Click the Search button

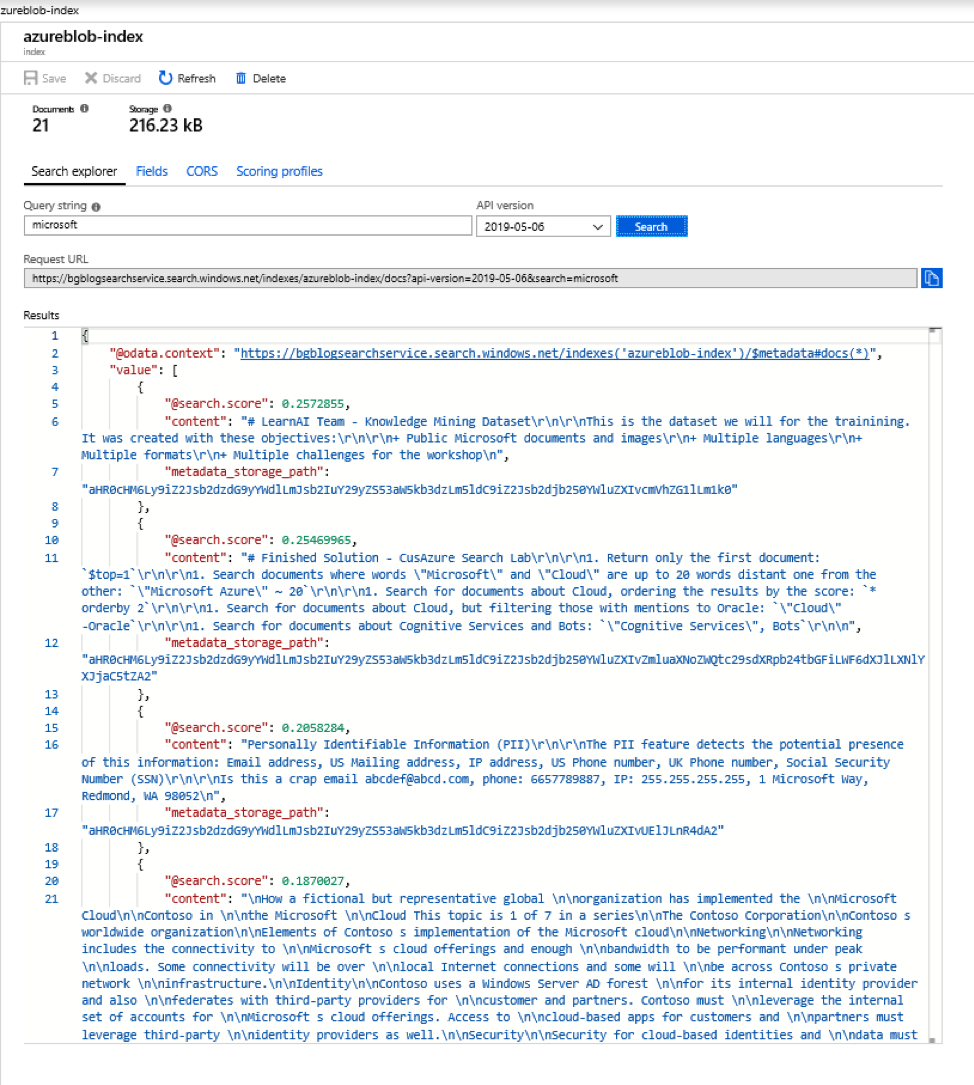[651, 226]
